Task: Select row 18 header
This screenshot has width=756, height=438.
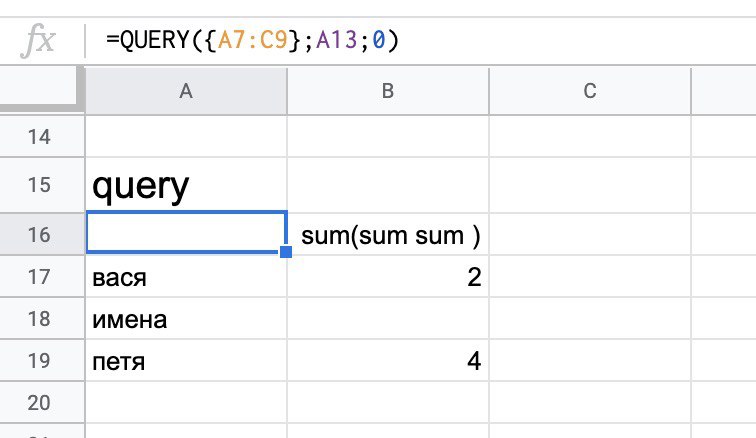Action: pyautogui.click(x=40, y=319)
